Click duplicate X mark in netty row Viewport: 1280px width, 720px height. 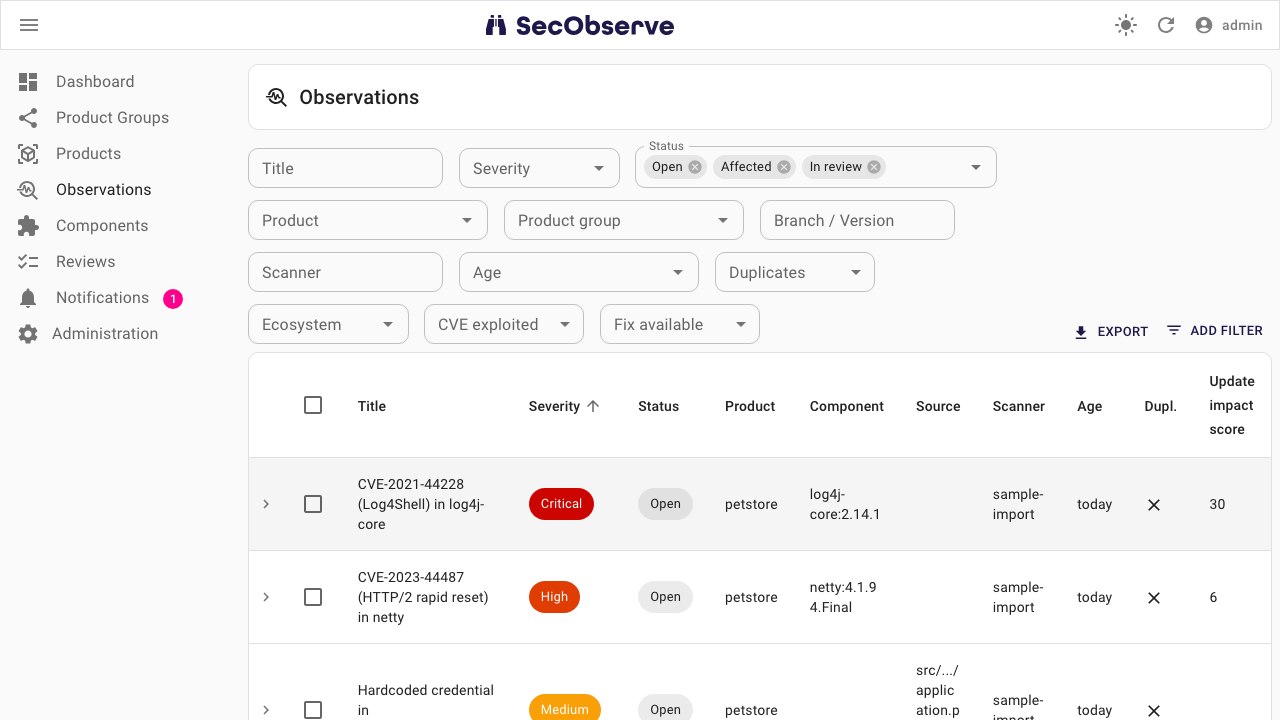point(1154,598)
